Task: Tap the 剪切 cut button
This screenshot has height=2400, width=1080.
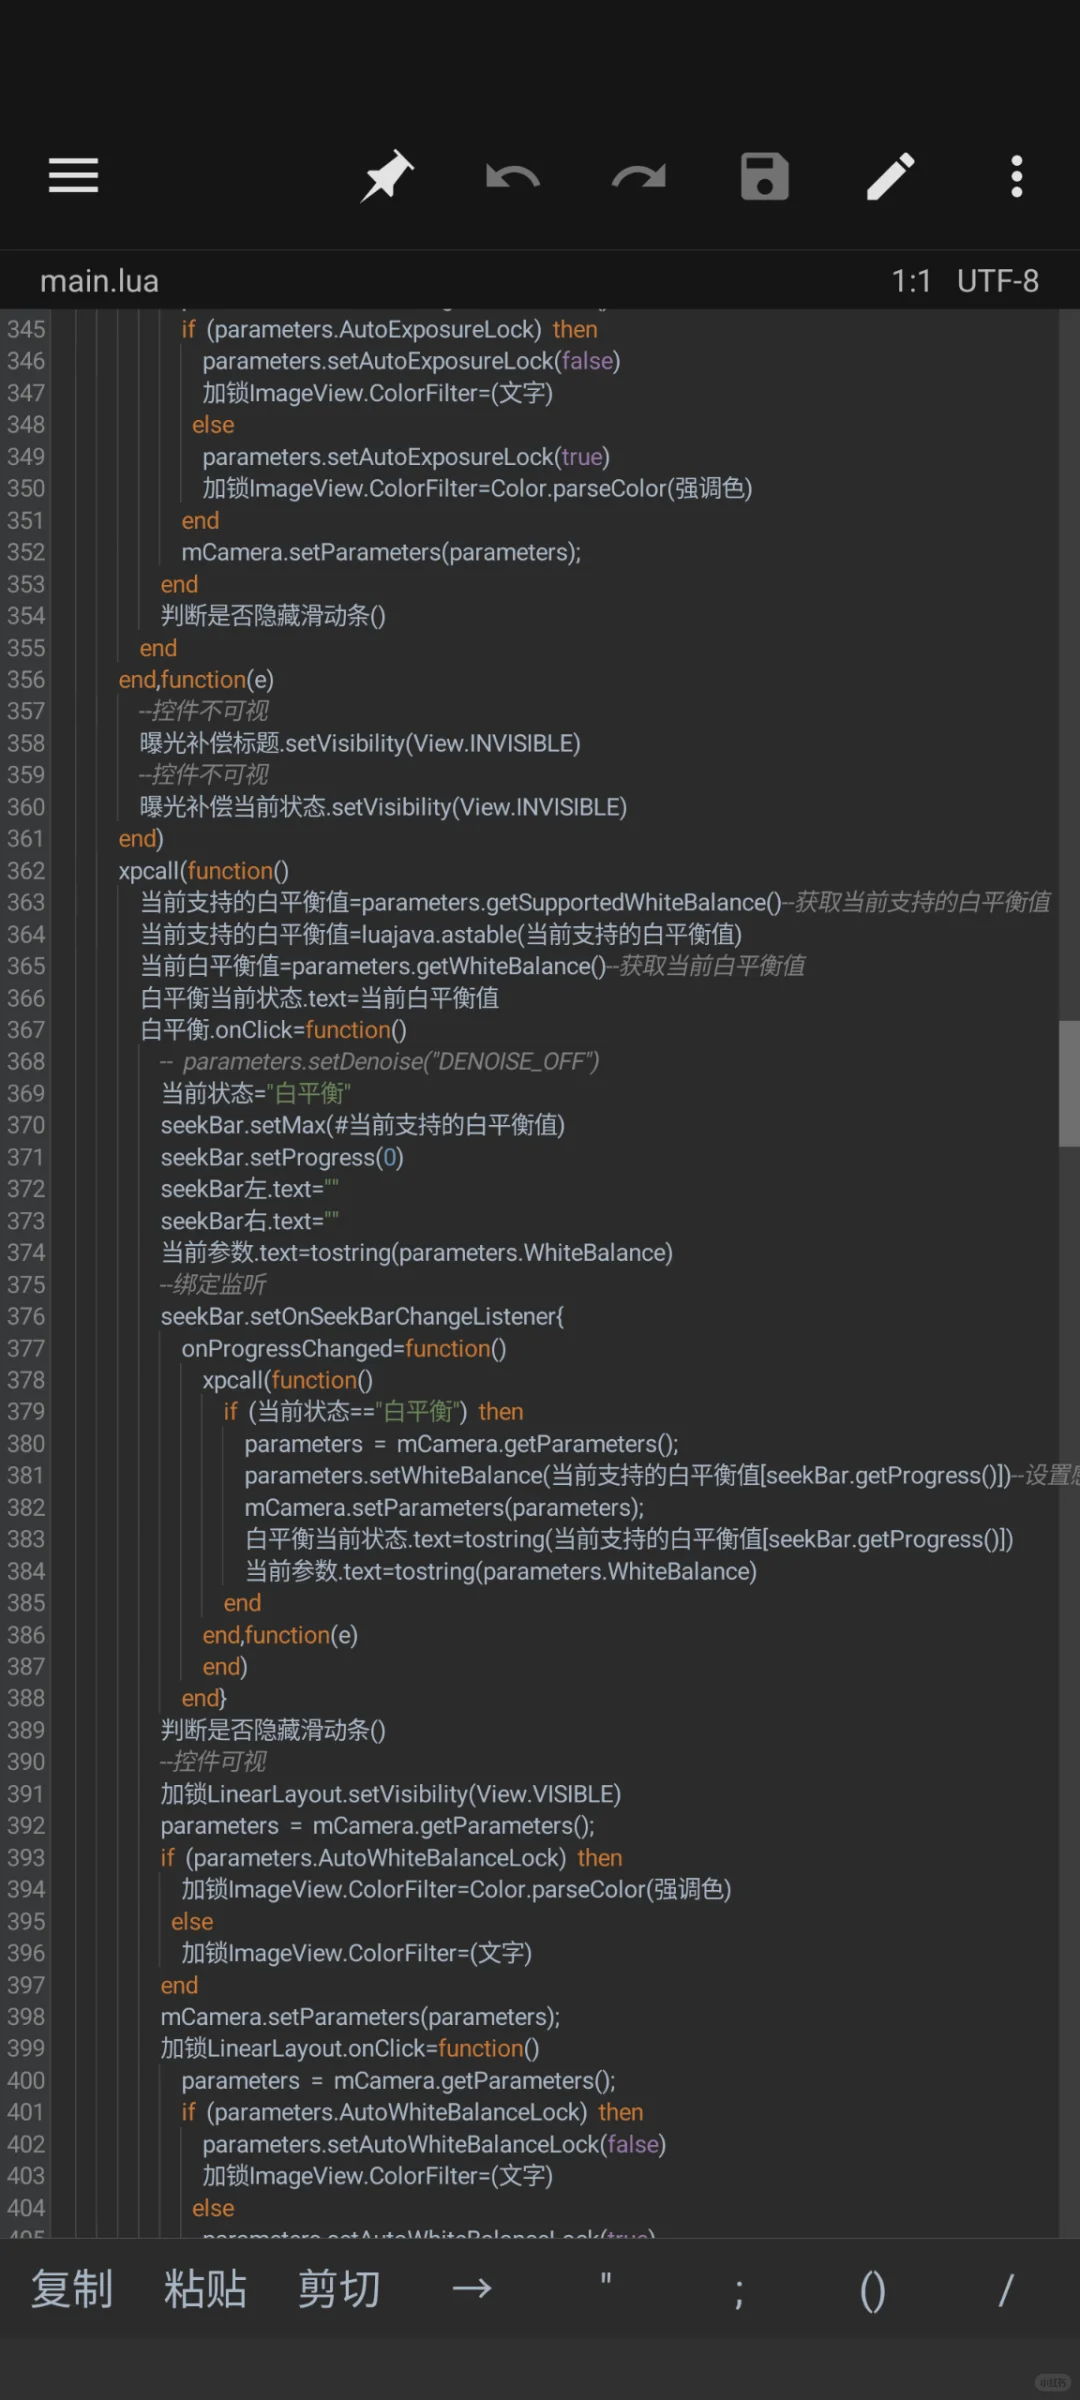Action: click(339, 2288)
